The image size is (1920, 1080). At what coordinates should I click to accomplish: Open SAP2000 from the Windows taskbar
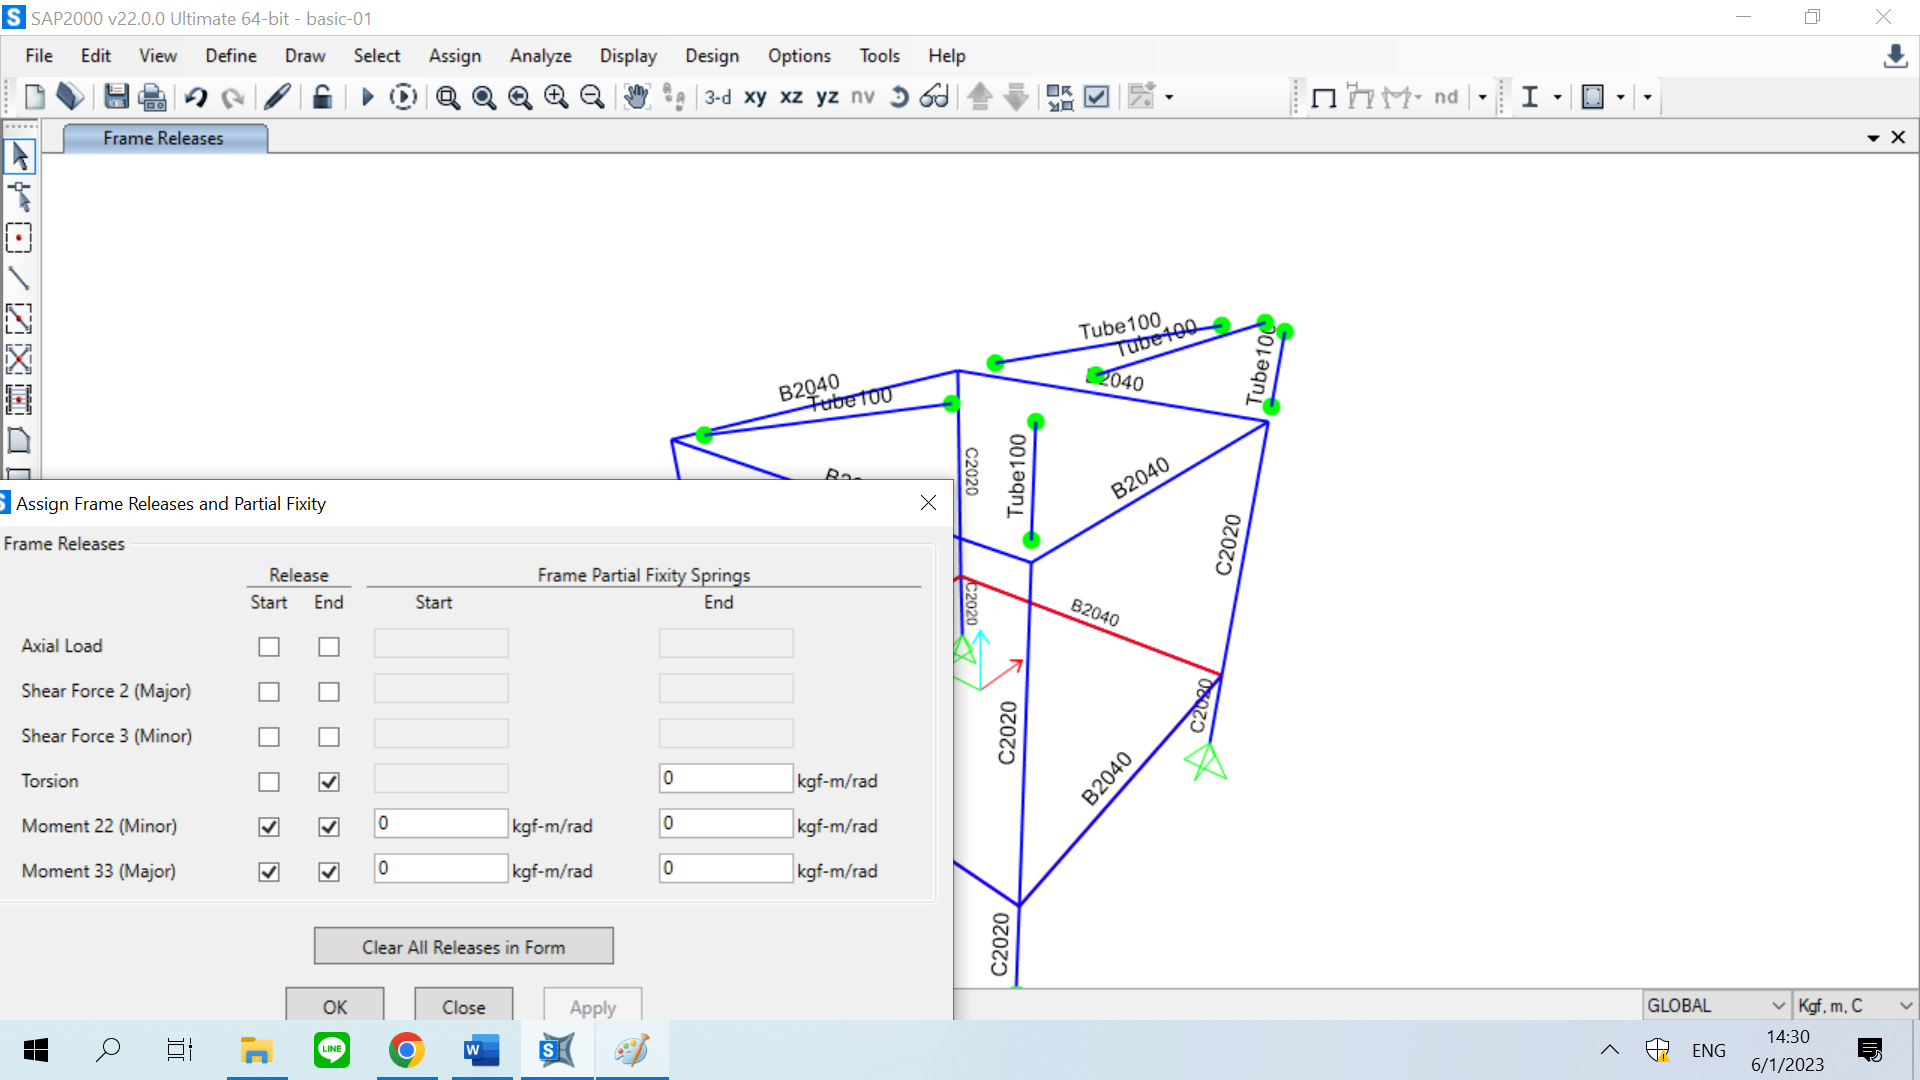pyautogui.click(x=557, y=1050)
